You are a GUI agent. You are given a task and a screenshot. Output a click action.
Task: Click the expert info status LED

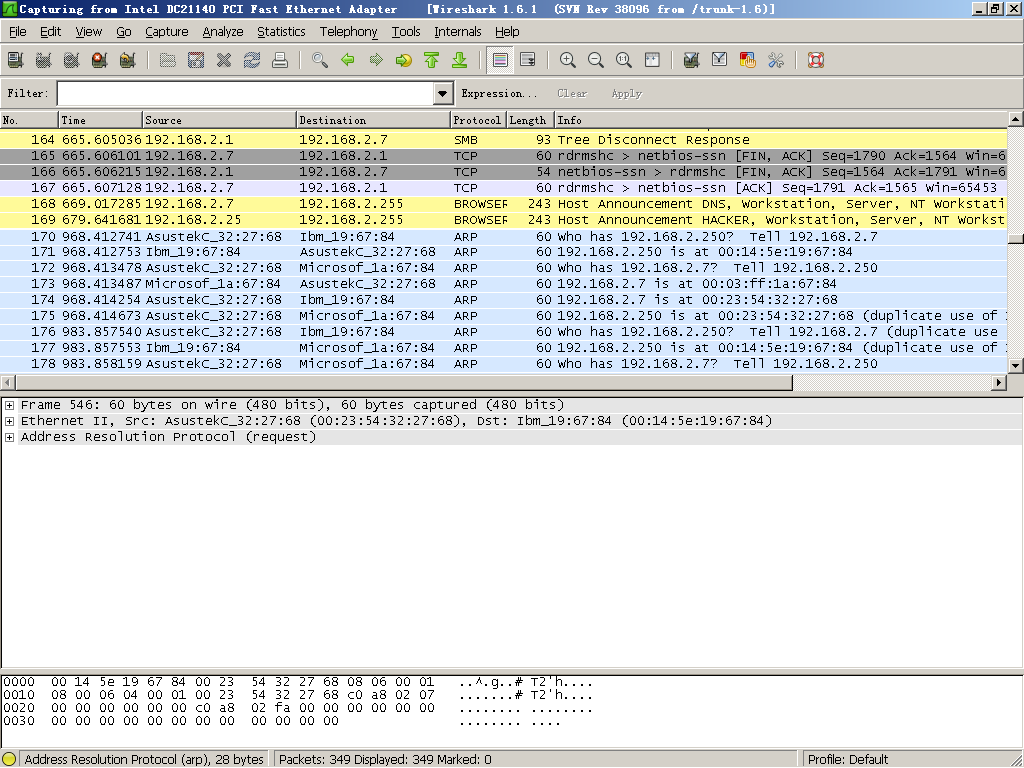pos(9,760)
